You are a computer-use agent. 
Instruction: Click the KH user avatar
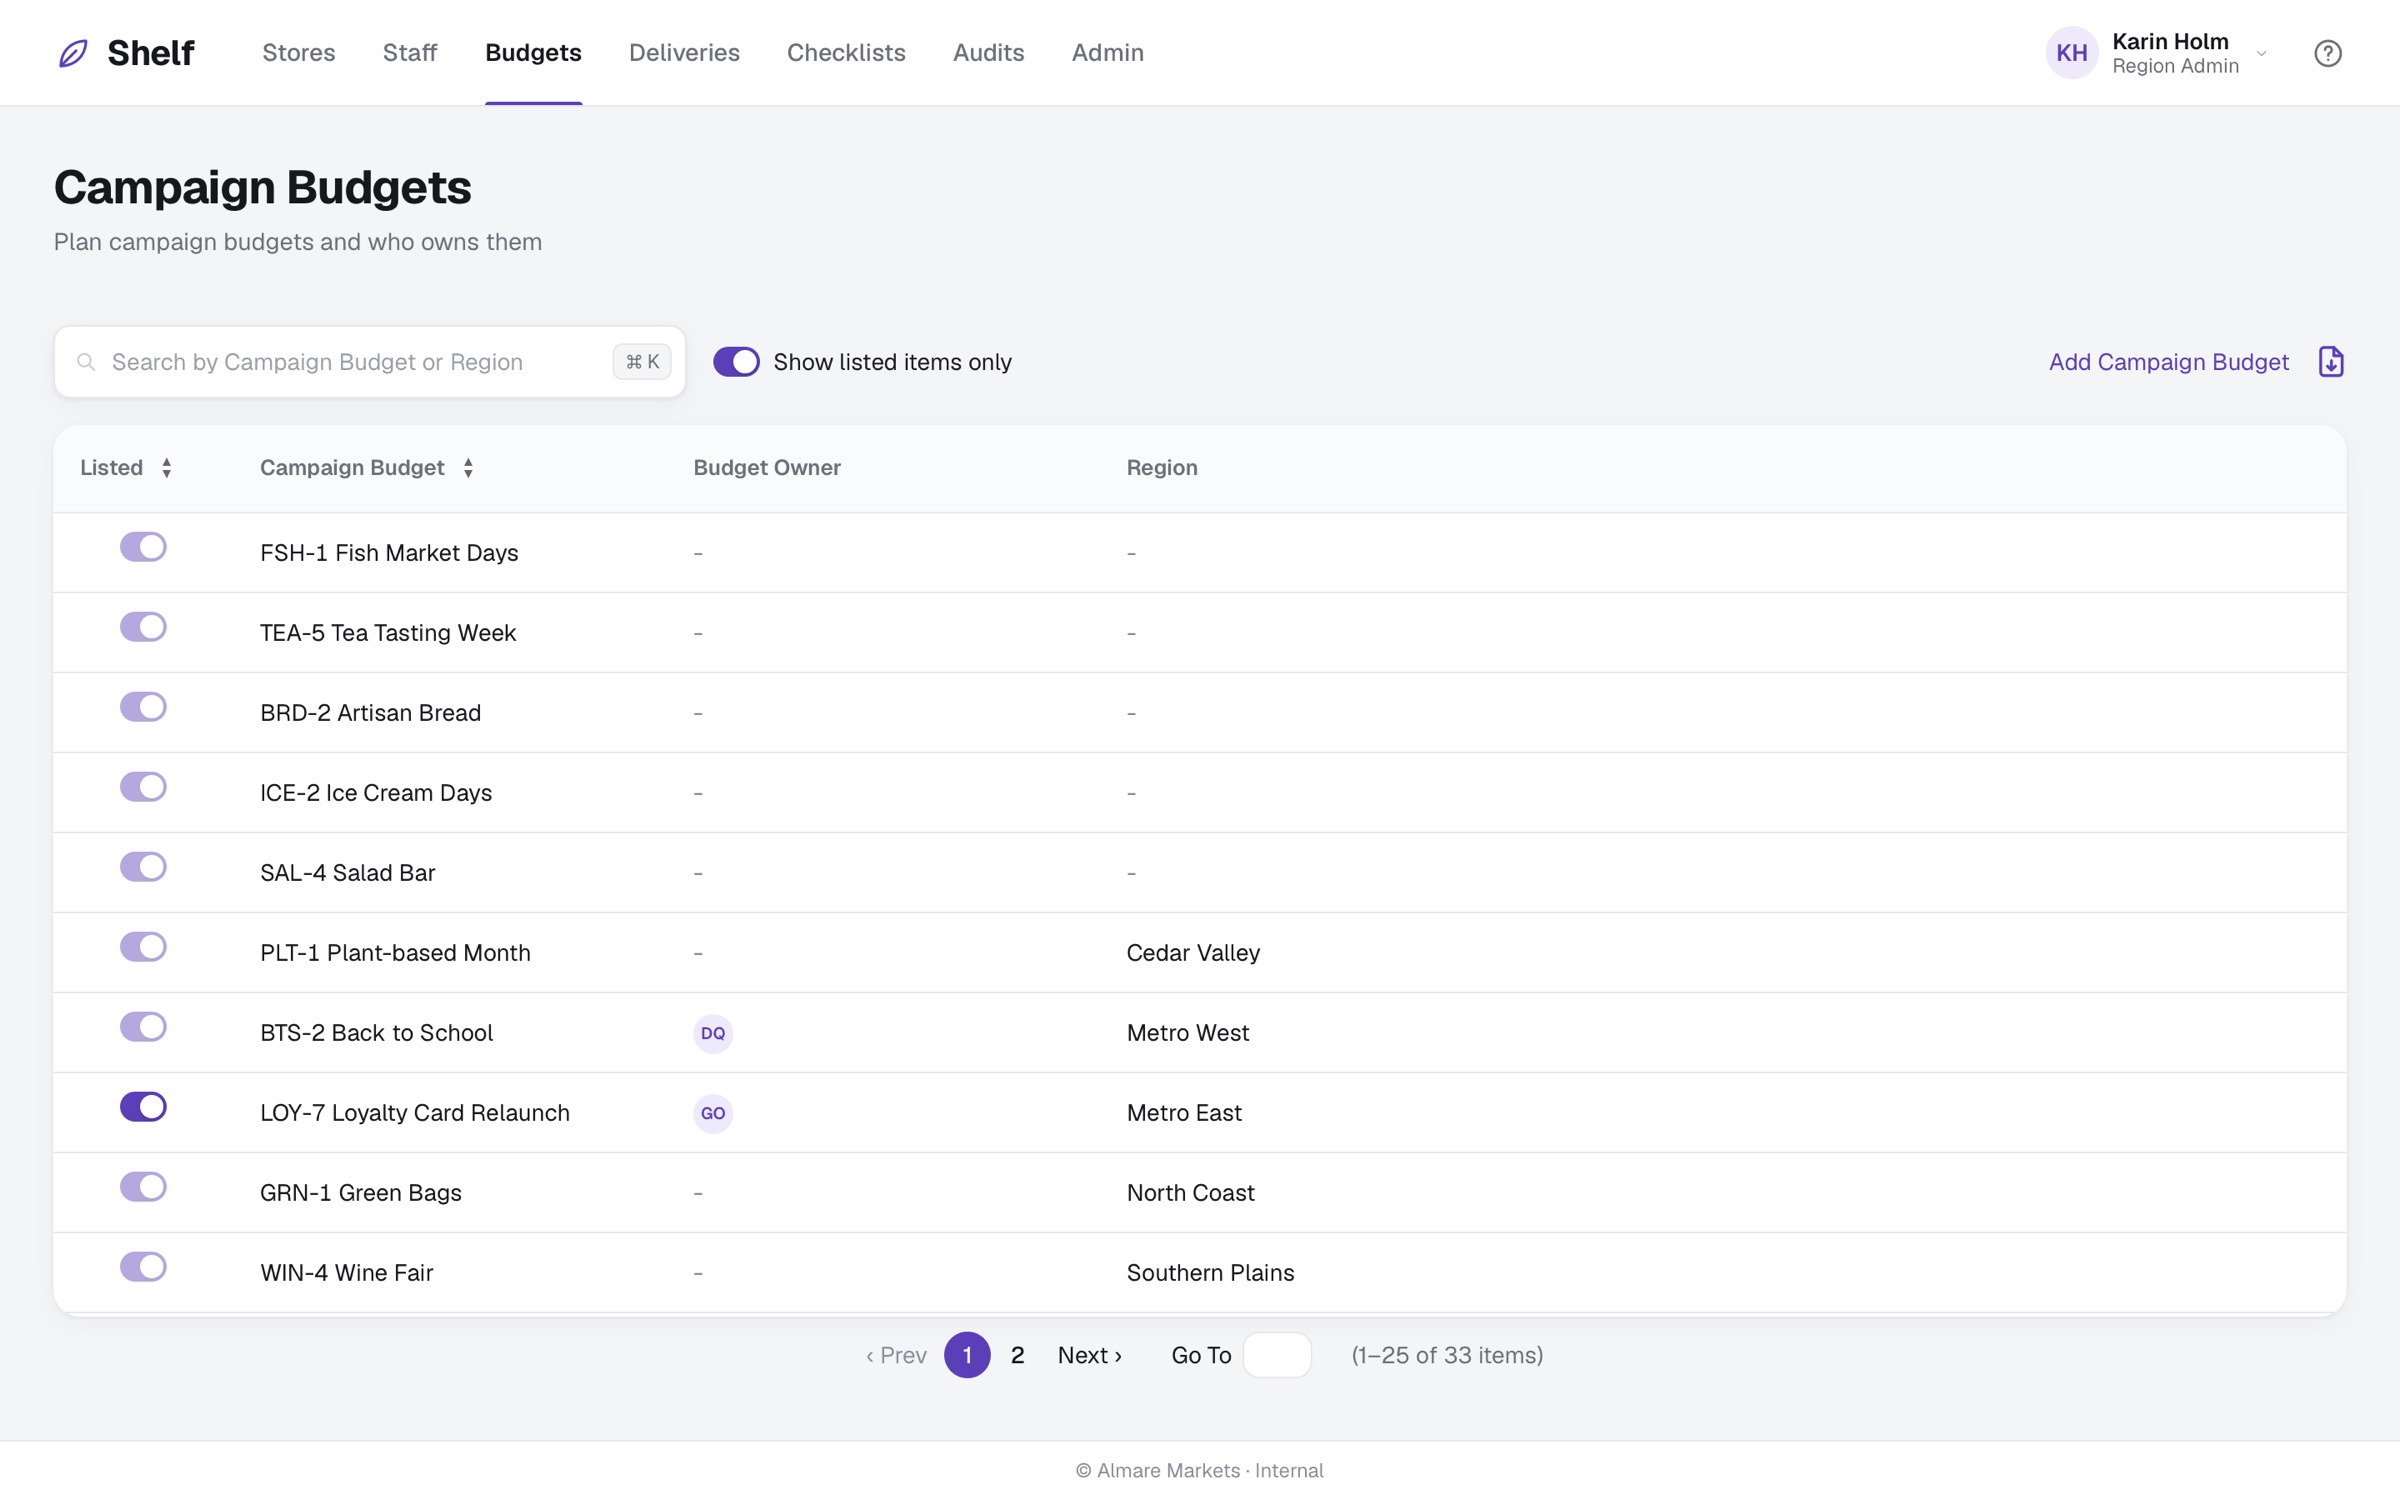pos(2072,53)
